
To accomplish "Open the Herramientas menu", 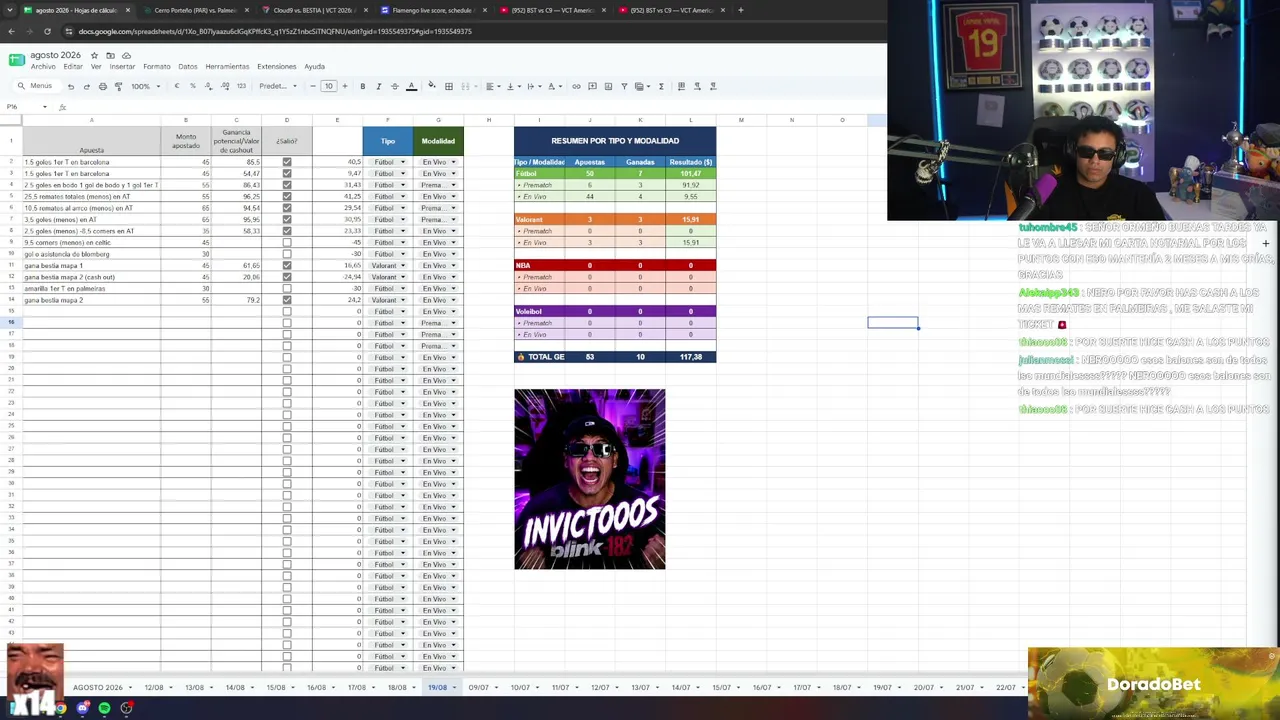I will pos(227,67).
